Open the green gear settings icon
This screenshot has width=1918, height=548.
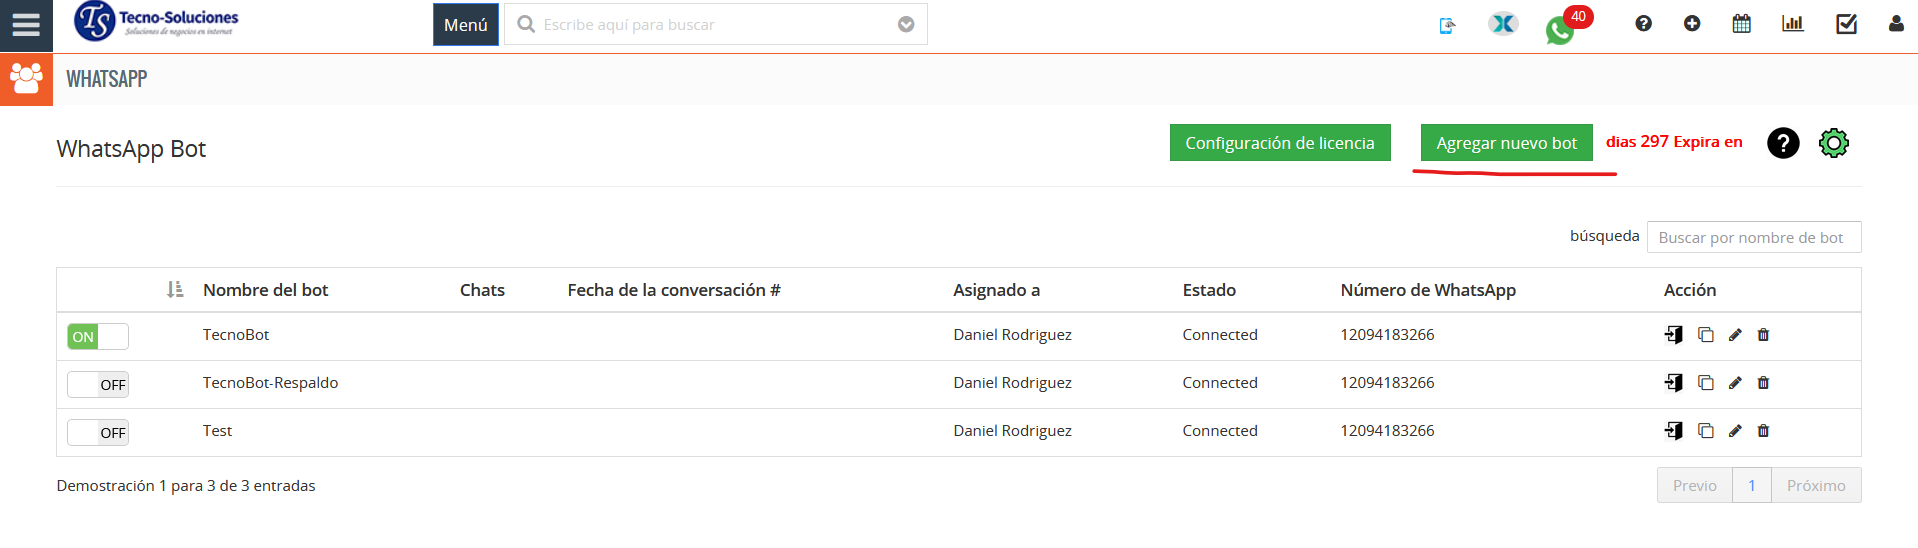click(1833, 143)
